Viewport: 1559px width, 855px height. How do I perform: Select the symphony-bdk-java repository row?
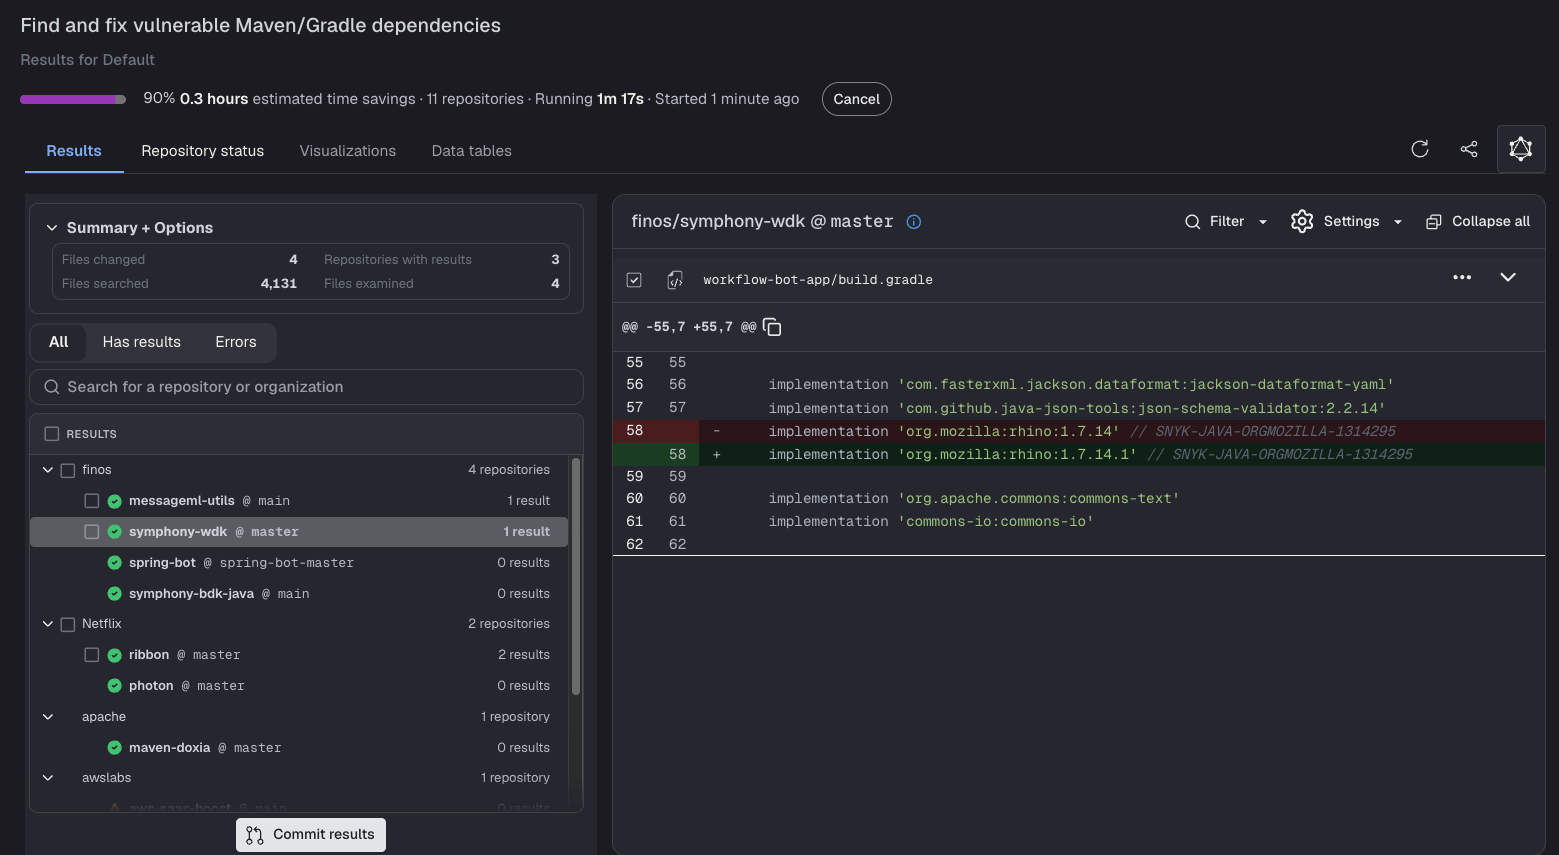pyautogui.click(x=299, y=594)
